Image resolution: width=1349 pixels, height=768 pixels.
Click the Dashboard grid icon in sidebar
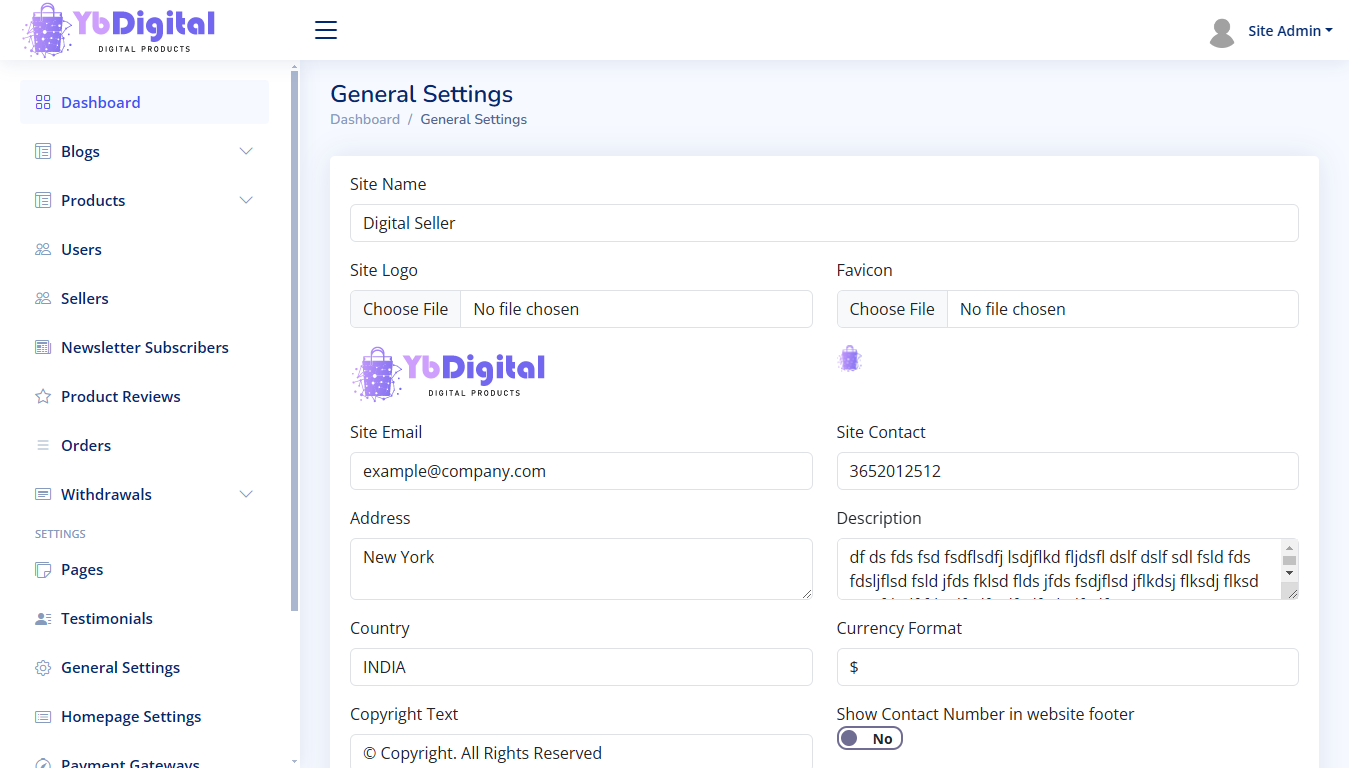pyautogui.click(x=43, y=102)
